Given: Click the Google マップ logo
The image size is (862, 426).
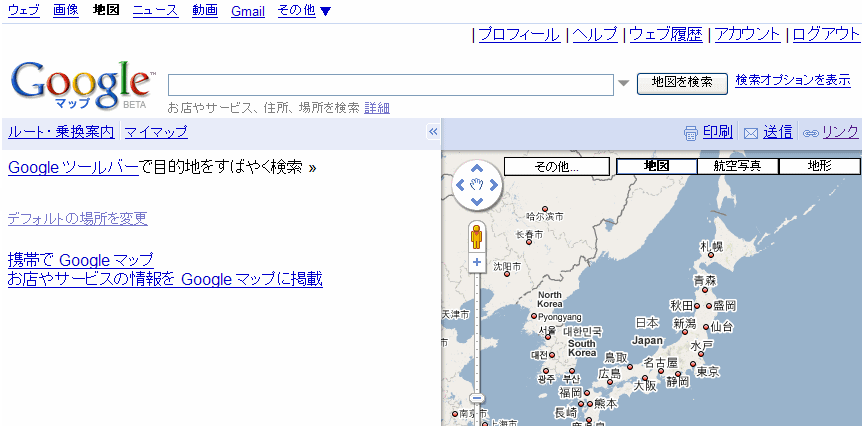Looking at the screenshot, I should [81, 85].
